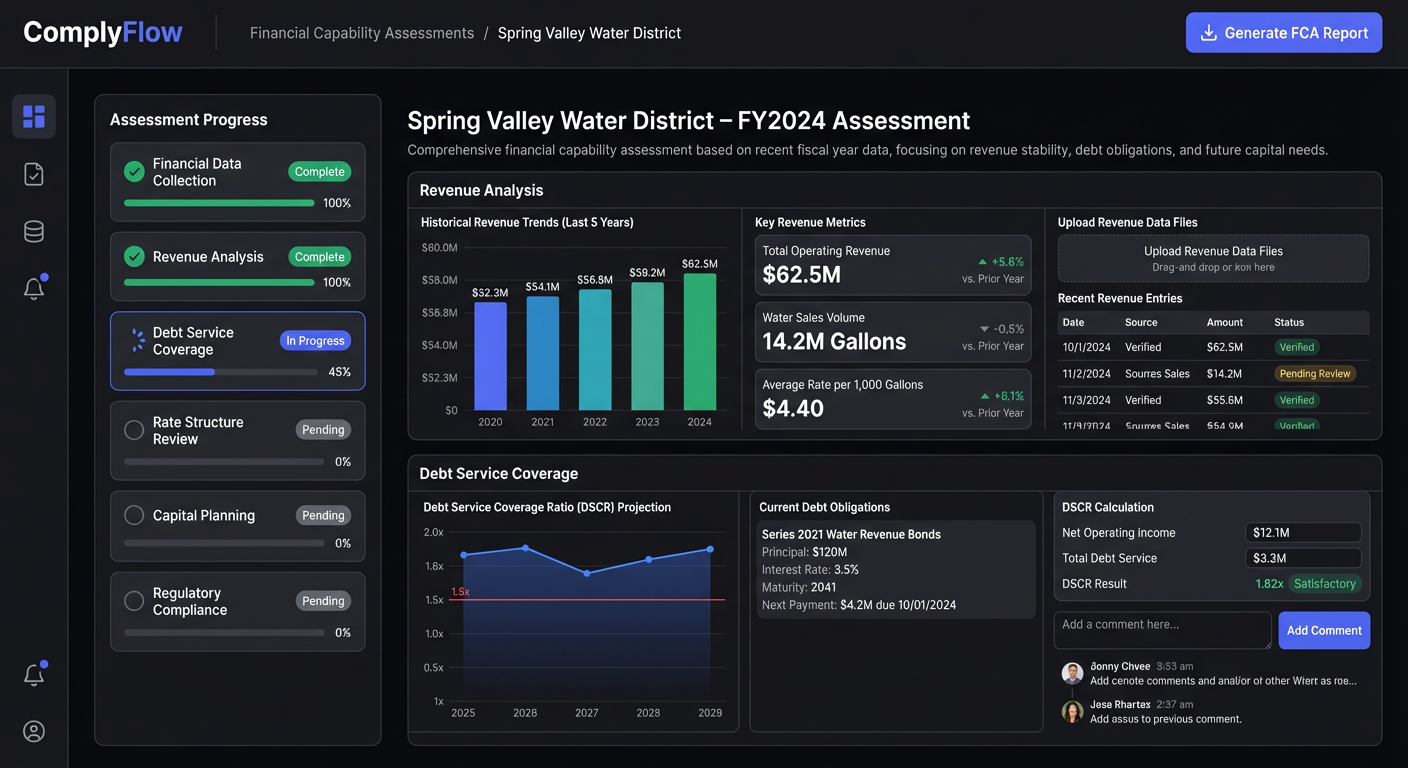Open the notifications bell with unread indicator
The width and height of the screenshot is (1408, 768).
point(33,288)
